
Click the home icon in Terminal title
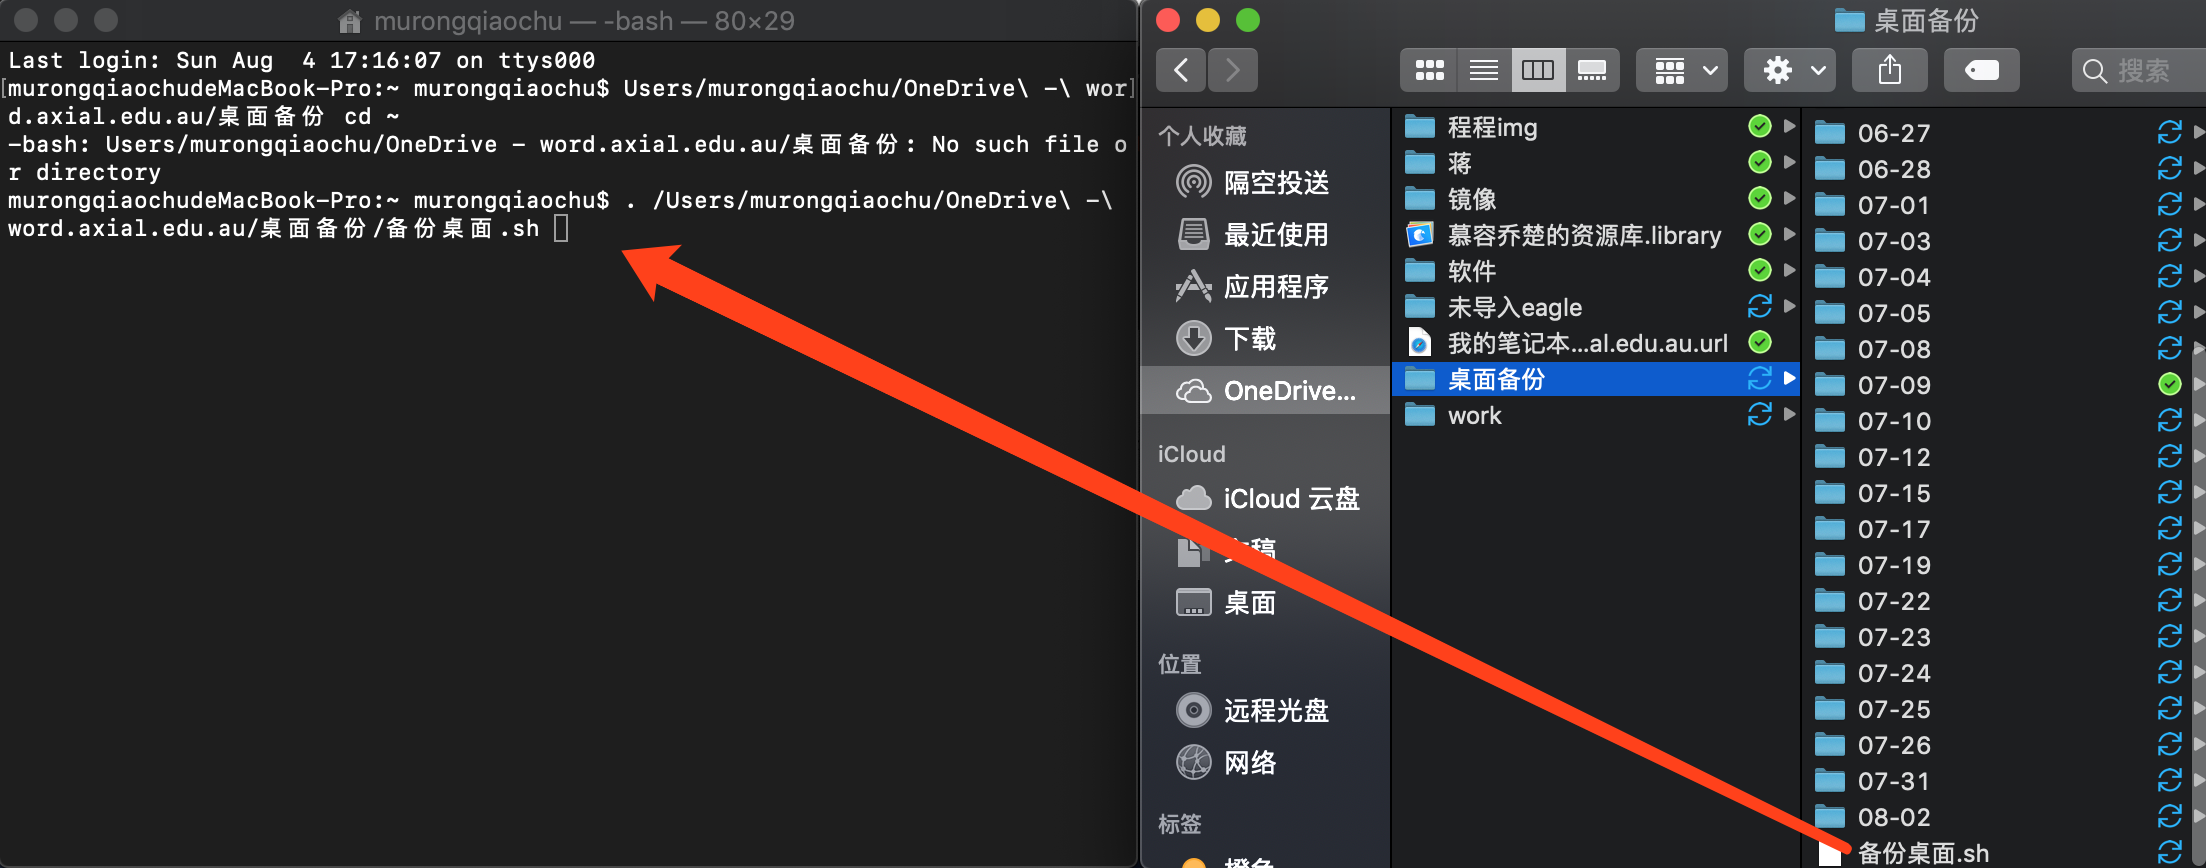349,21
